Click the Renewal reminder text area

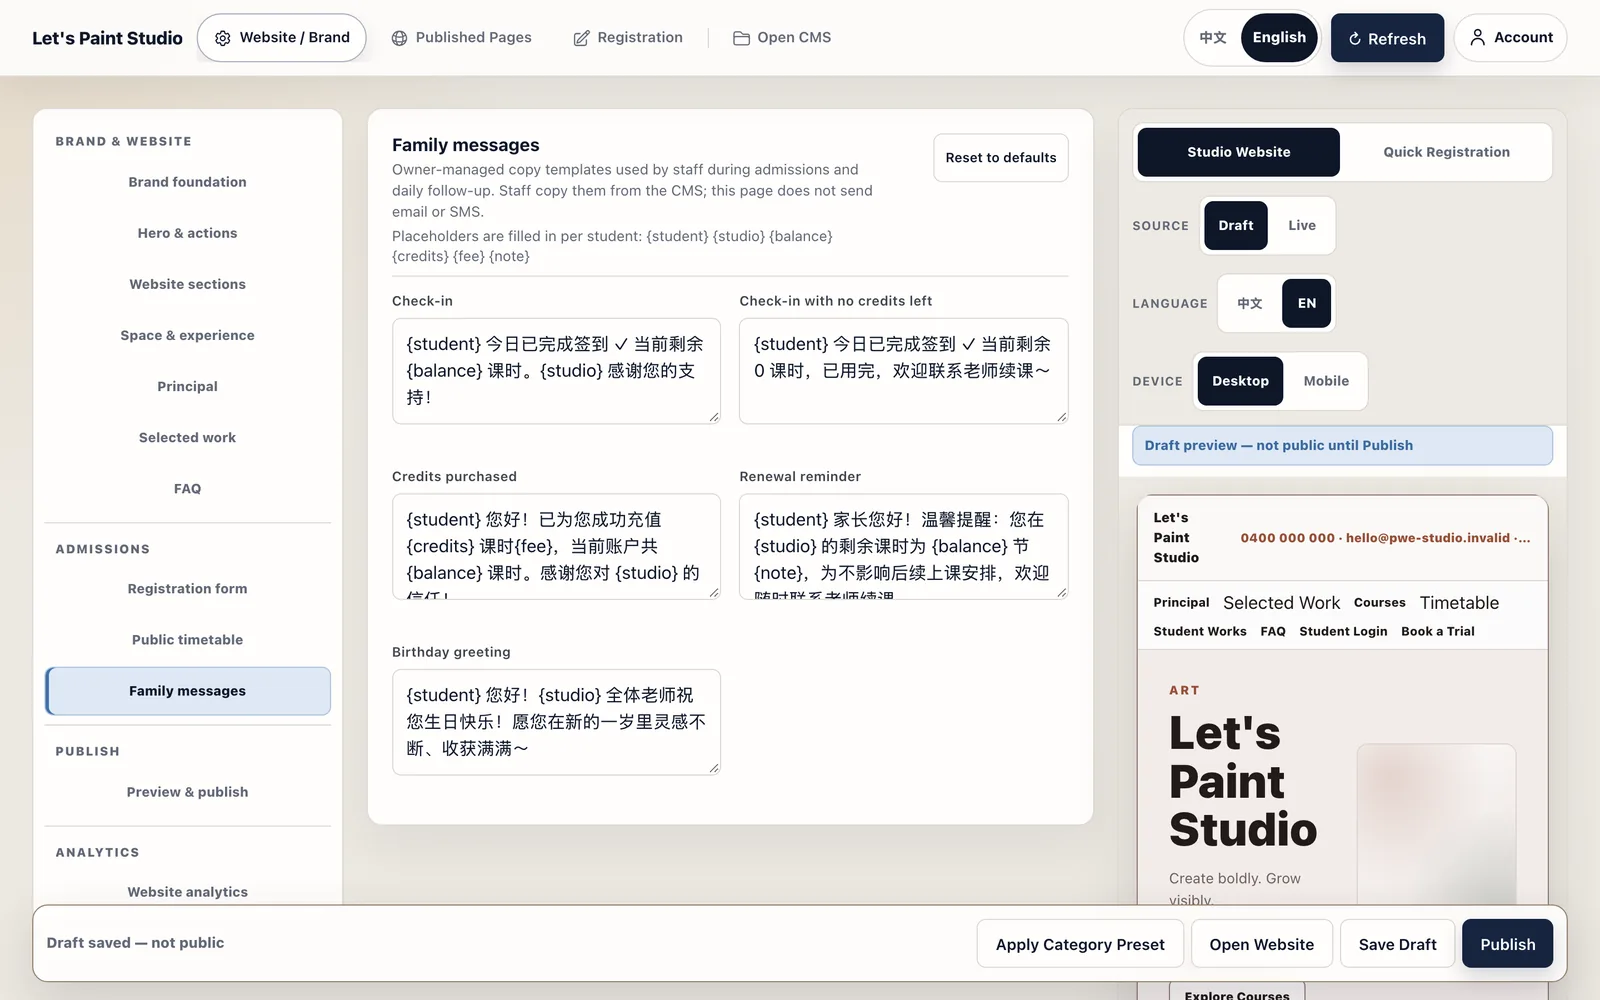pyautogui.click(x=903, y=546)
